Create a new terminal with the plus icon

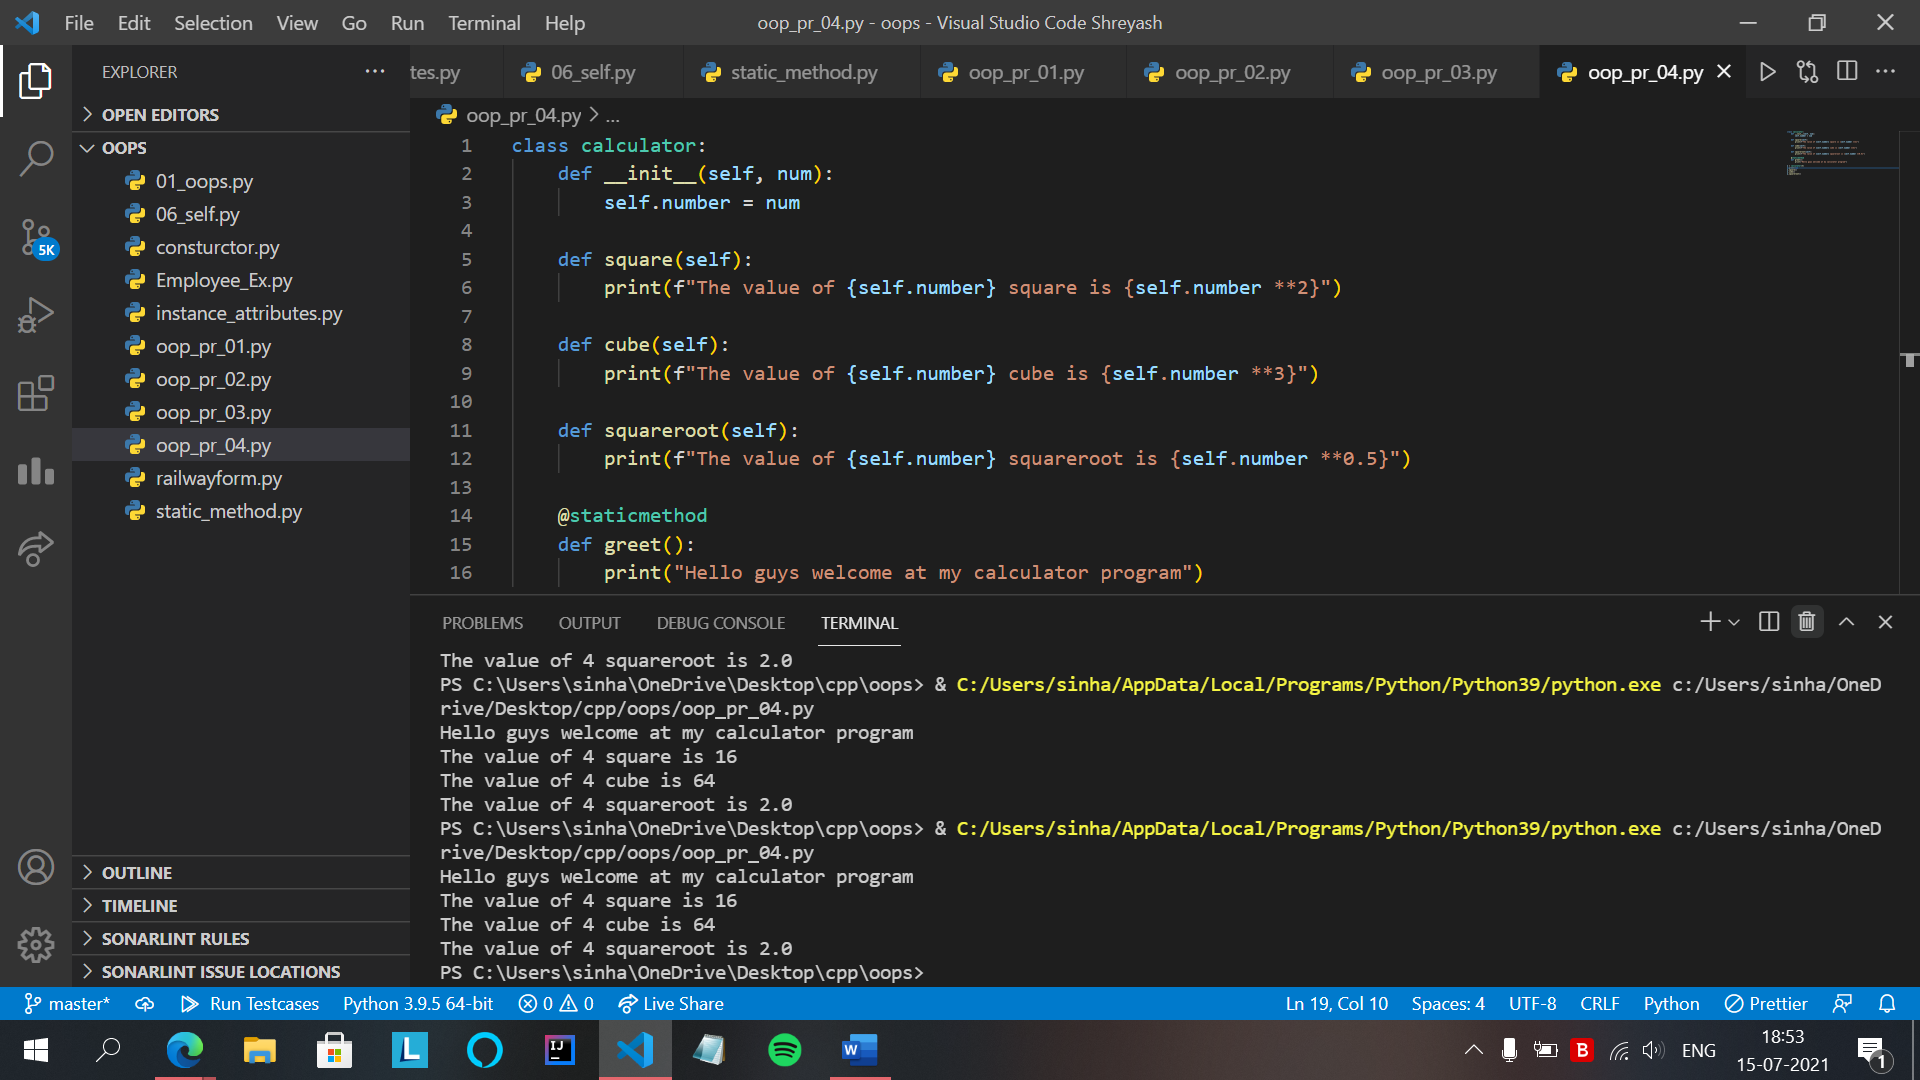pos(1708,621)
